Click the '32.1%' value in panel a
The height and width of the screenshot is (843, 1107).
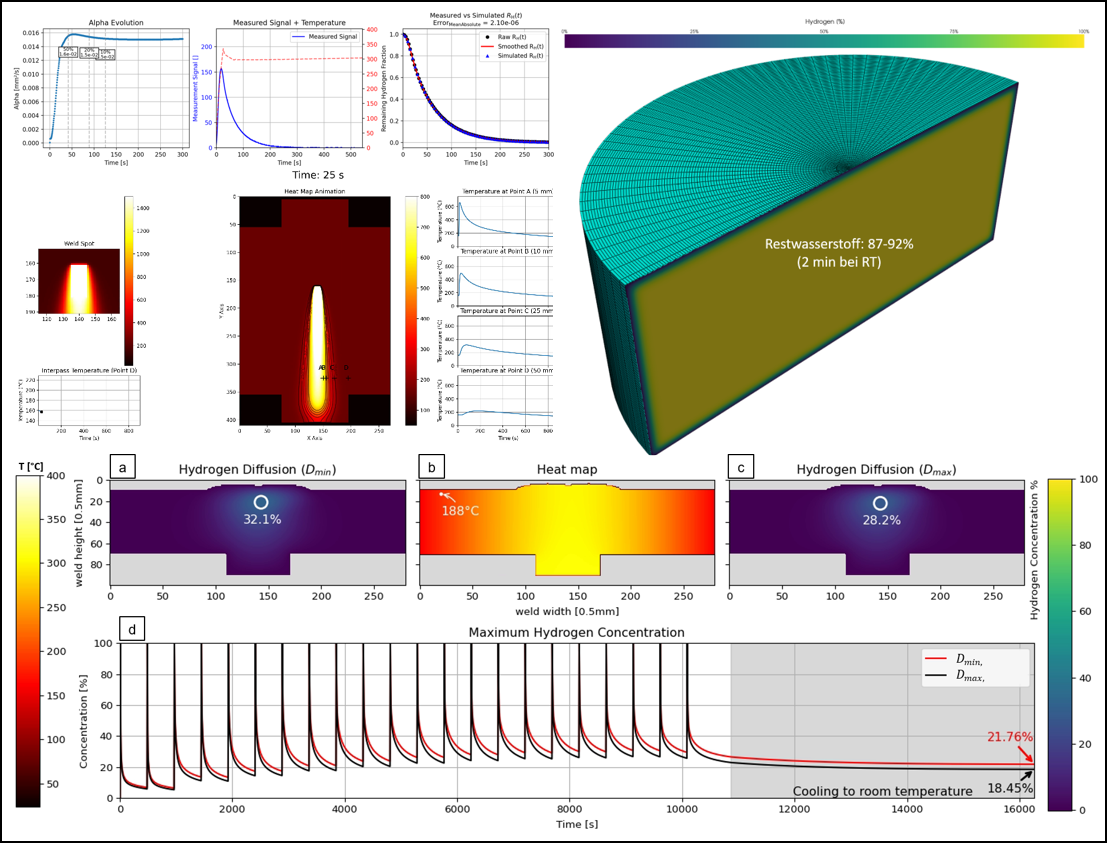[x=262, y=520]
